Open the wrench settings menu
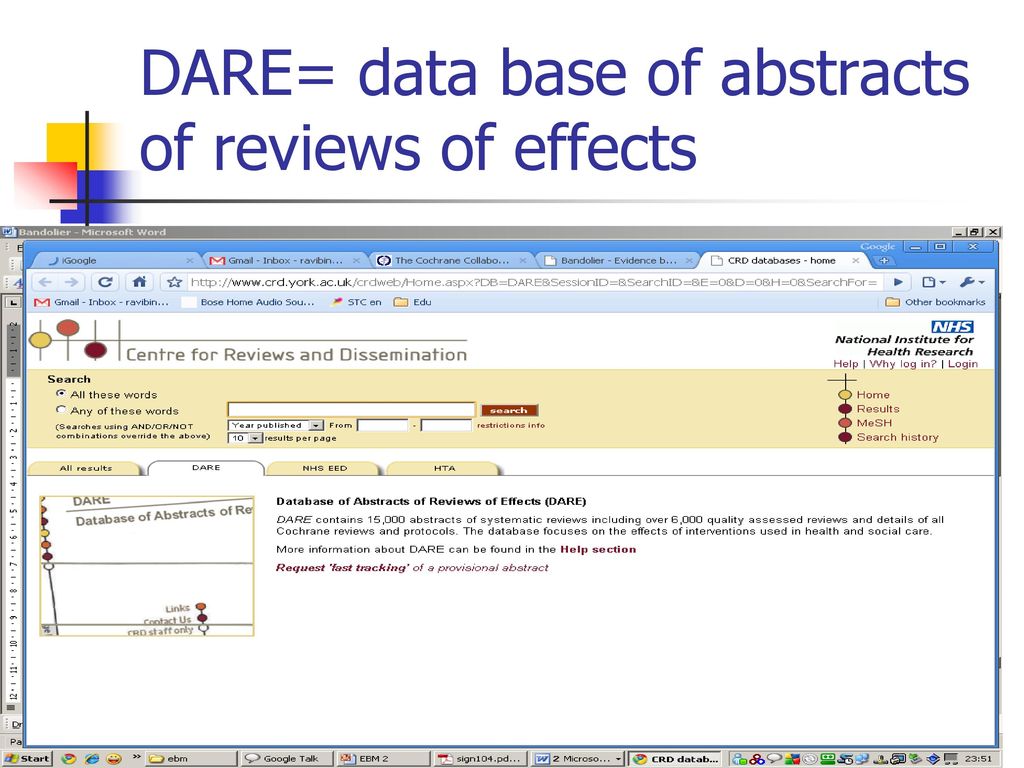The height and width of the screenshot is (768, 1024). tap(972, 282)
